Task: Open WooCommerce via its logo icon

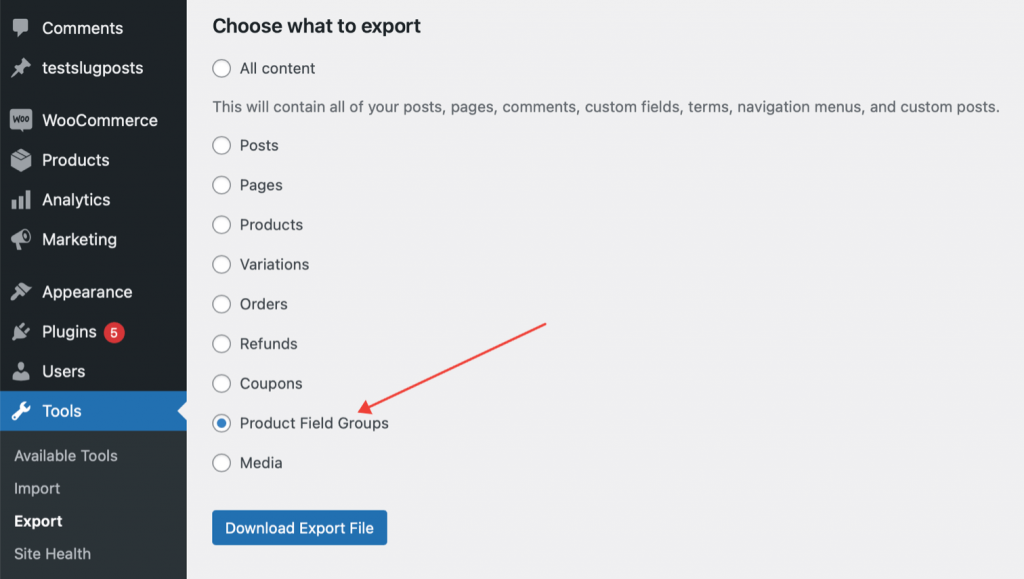Action: coord(20,120)
